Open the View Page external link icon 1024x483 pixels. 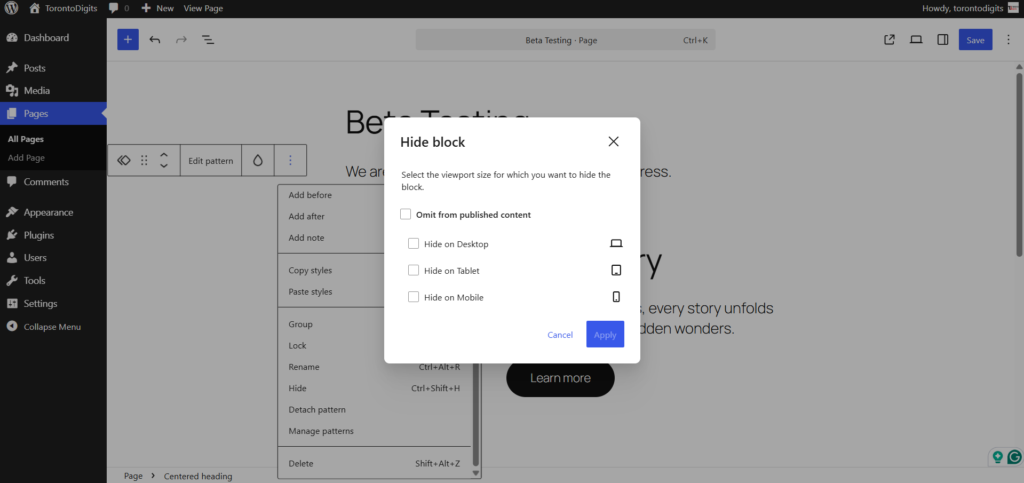pyautogui.click(x=889, y=40)
